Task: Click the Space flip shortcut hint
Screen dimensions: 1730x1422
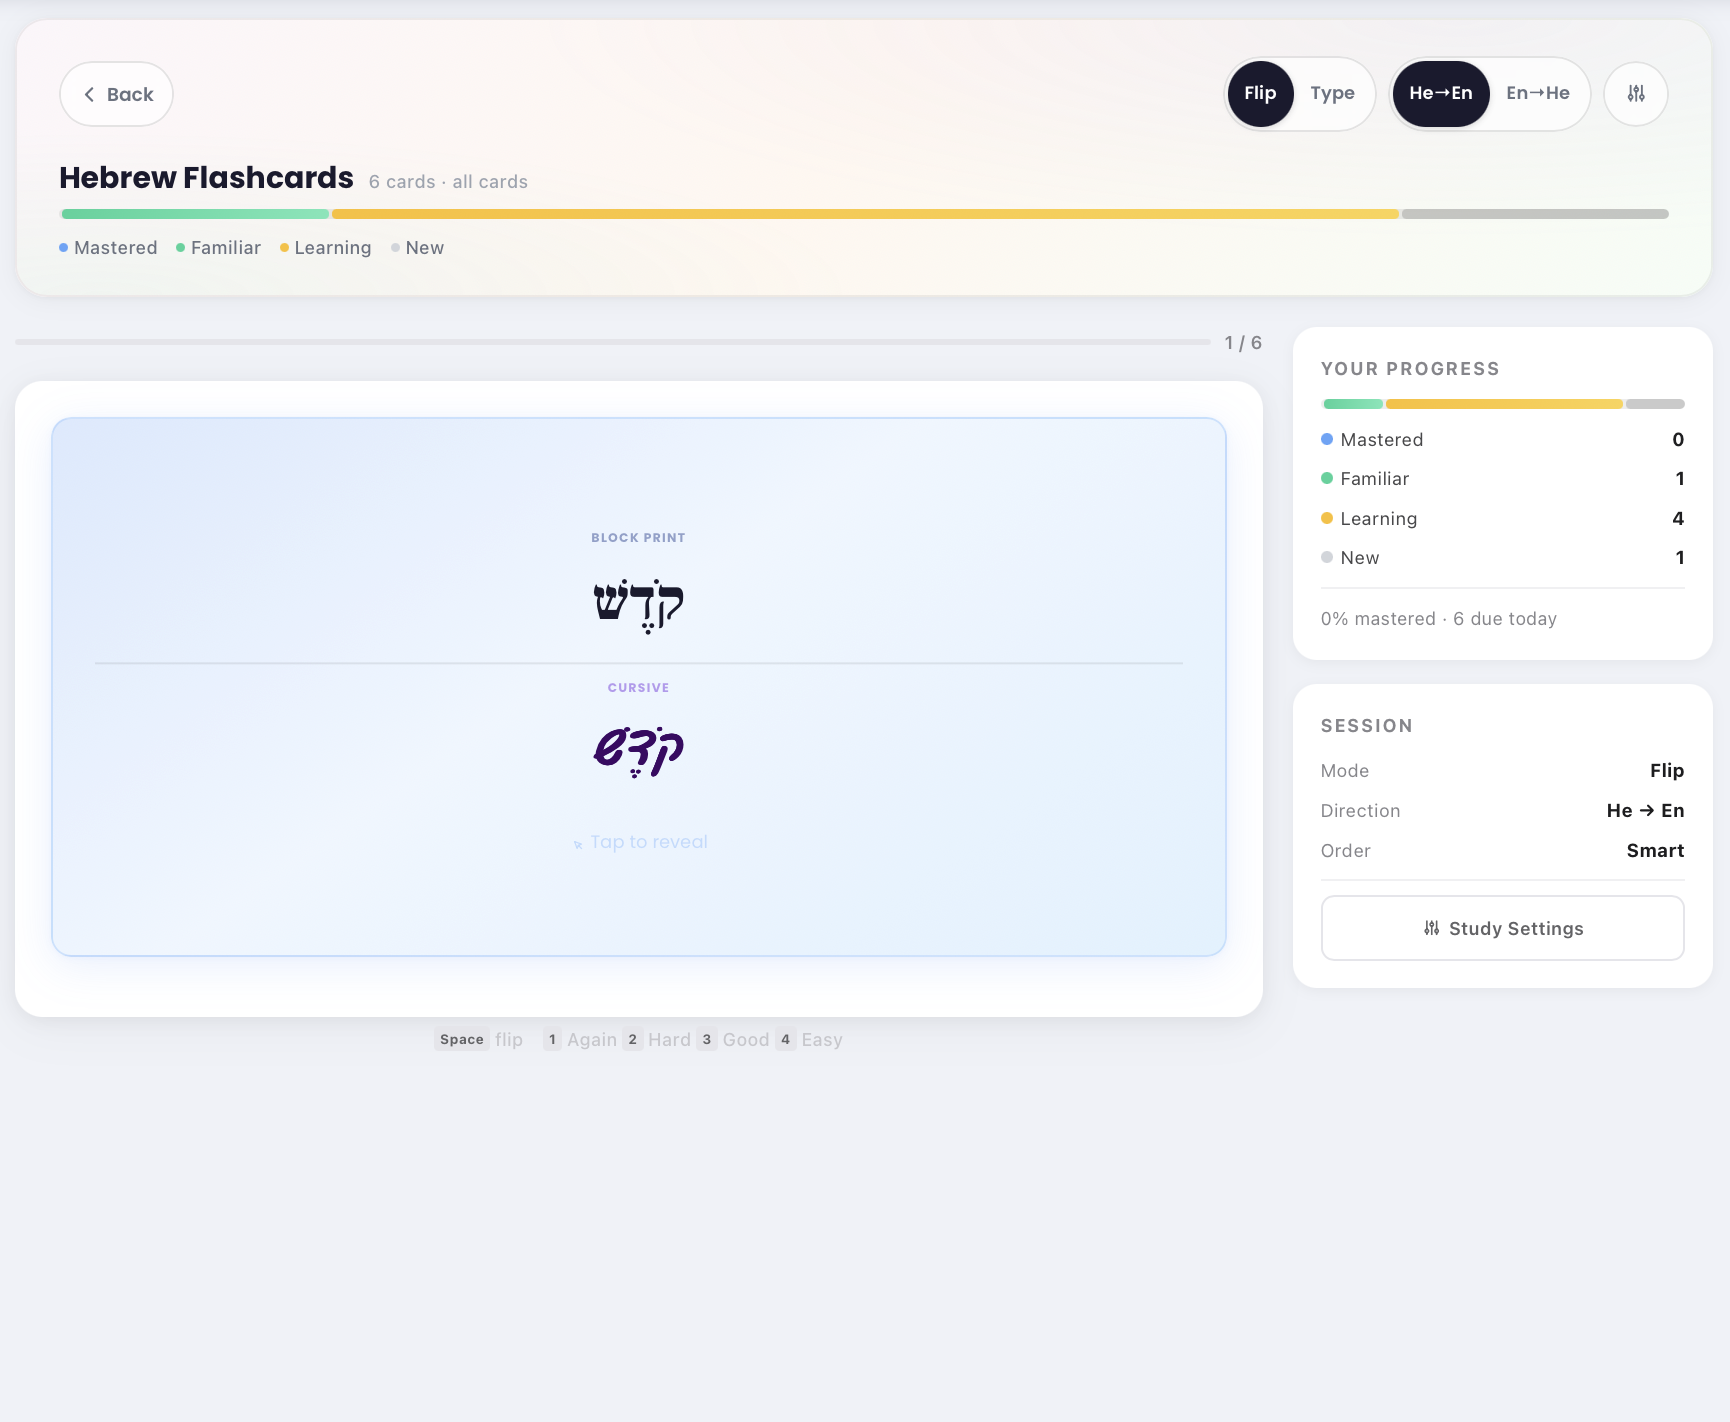Action: pos(479,1040)
